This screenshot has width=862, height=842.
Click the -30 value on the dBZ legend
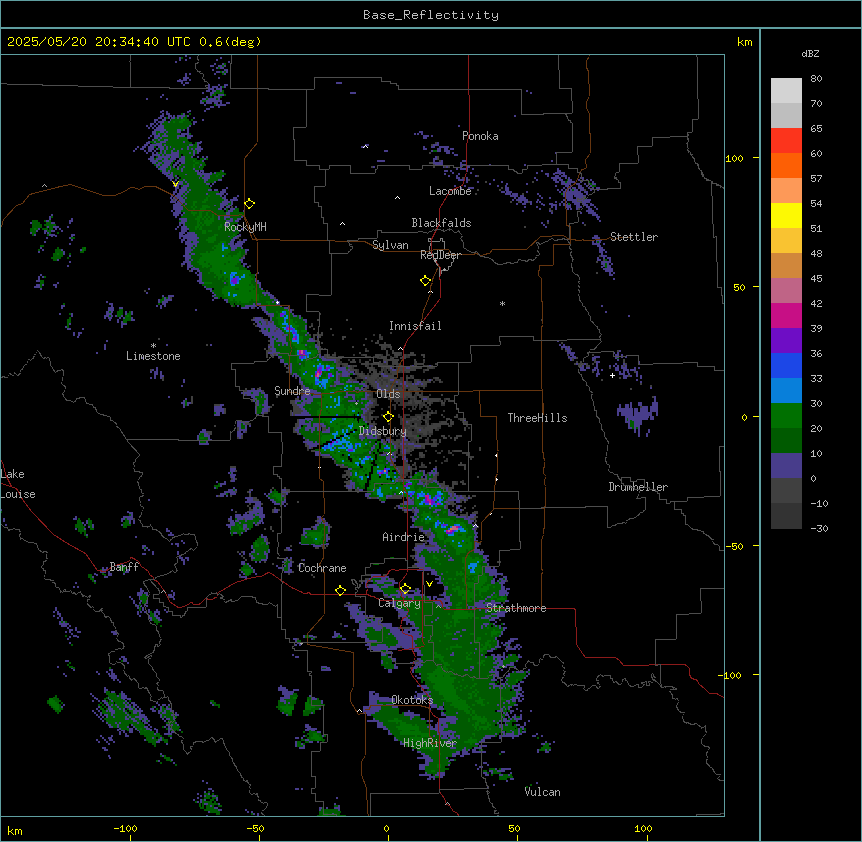coord(819,528)
